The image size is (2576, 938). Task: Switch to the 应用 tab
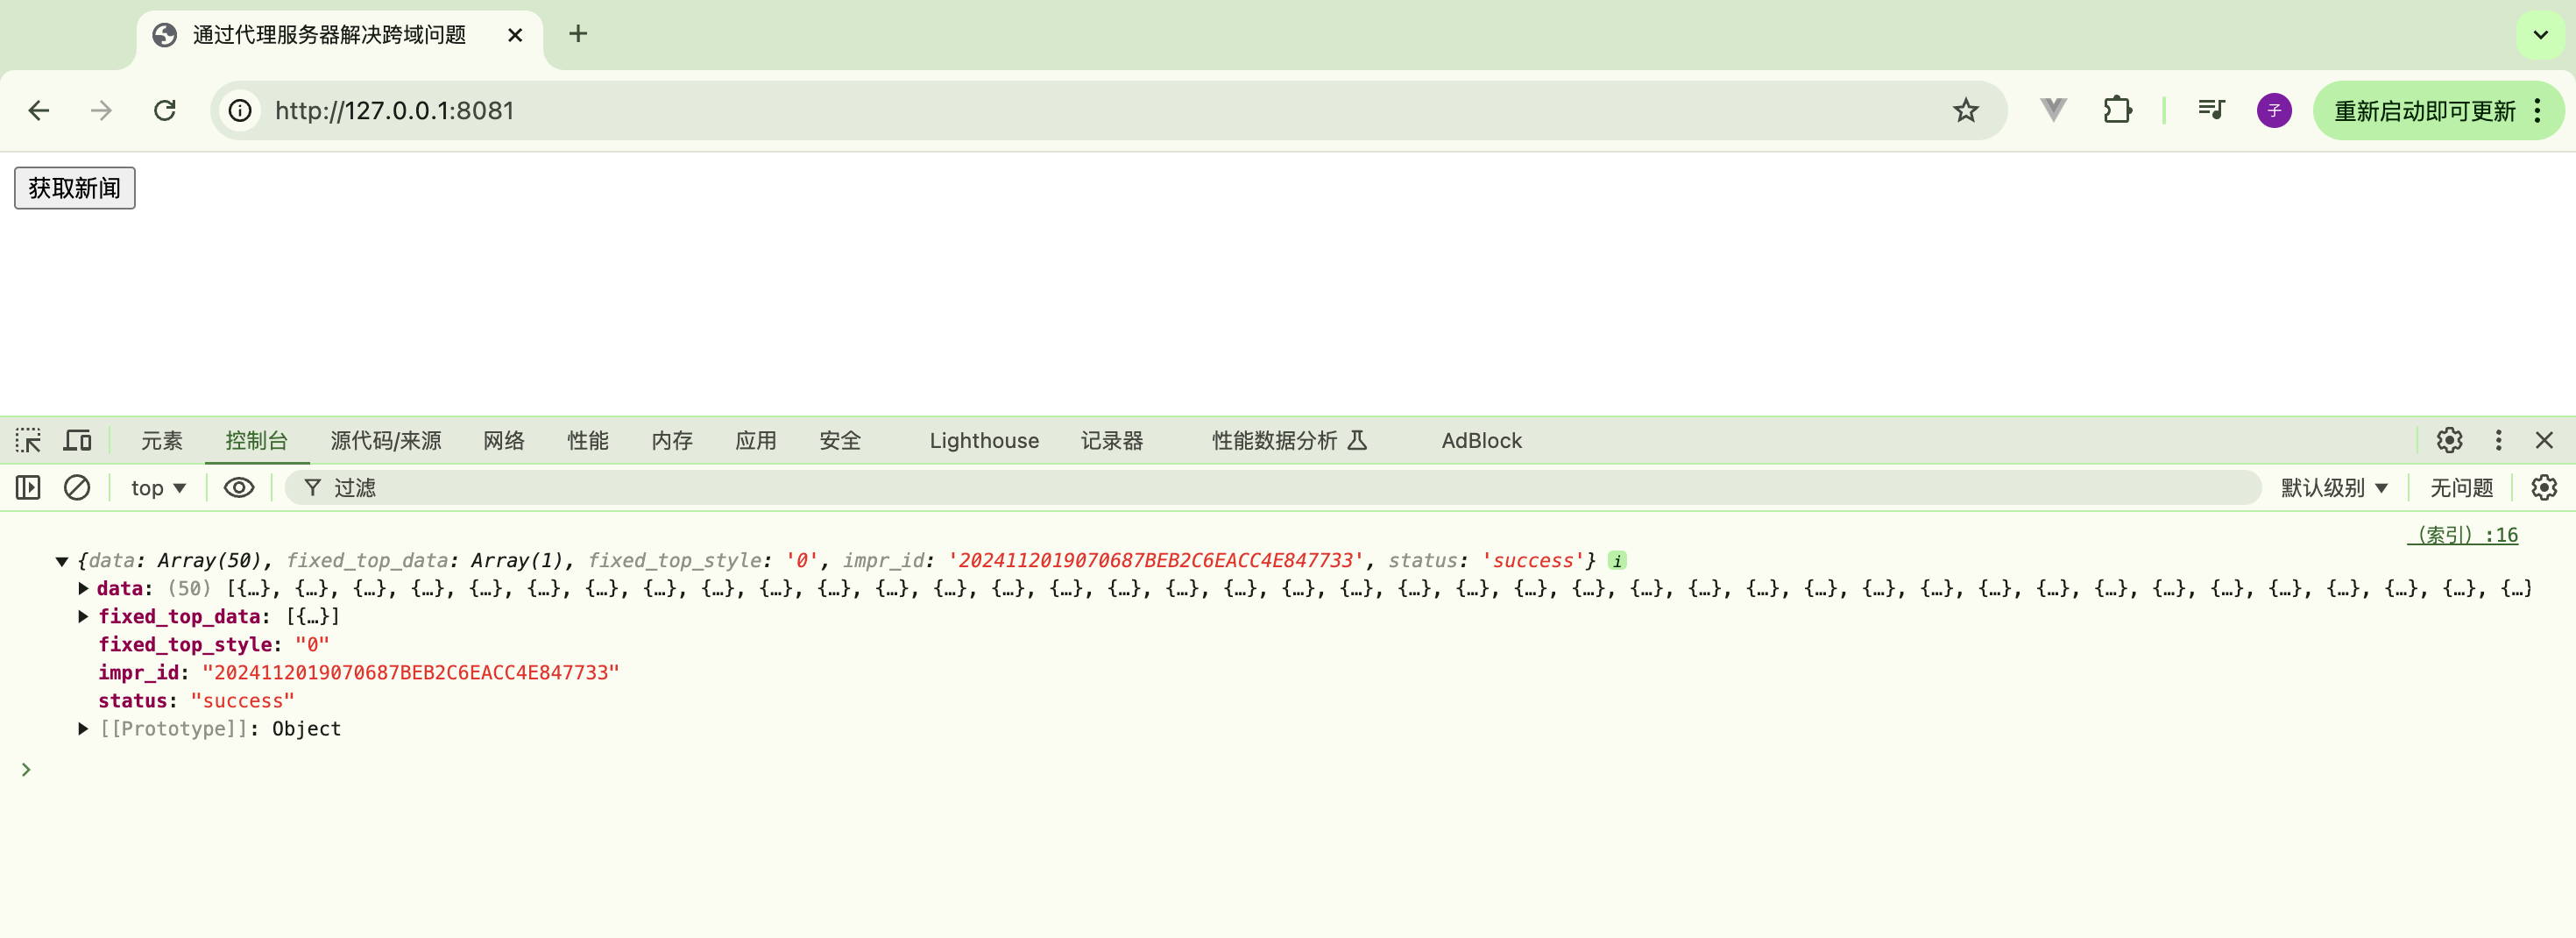click(x=756, y=440)
